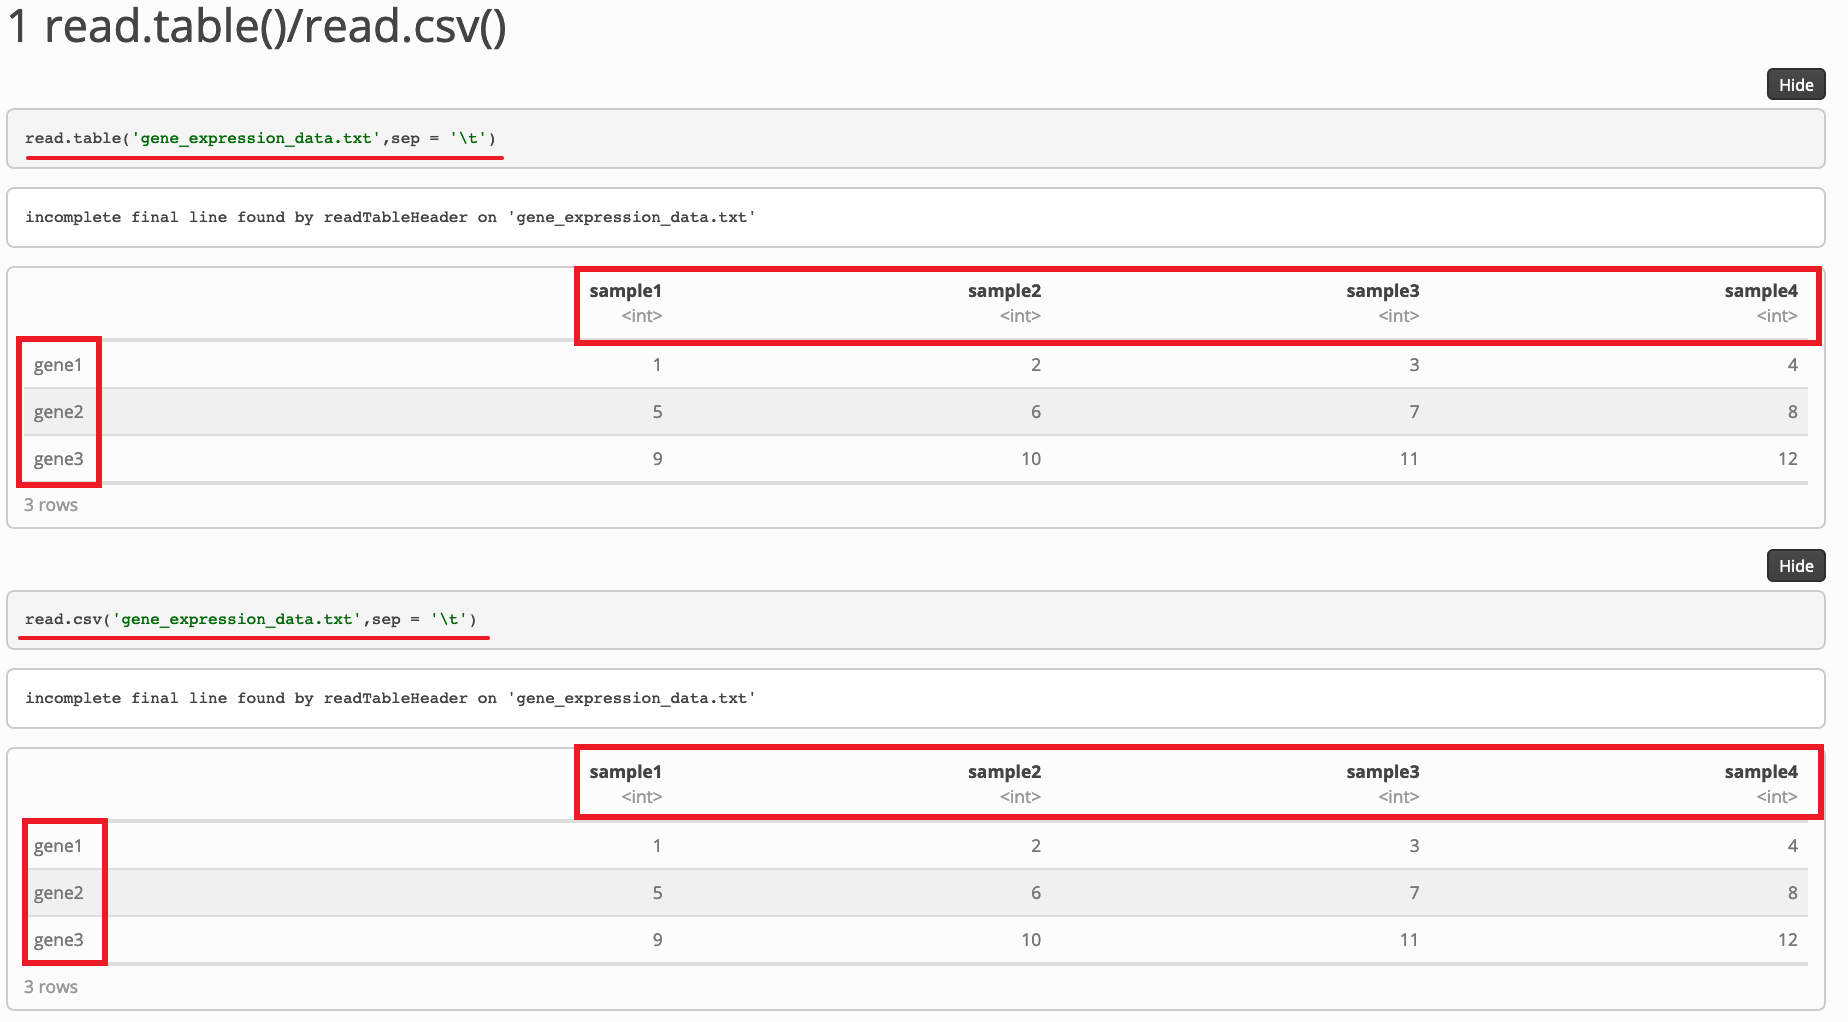Click the value 12 in second table

[x=1789, y=939]
